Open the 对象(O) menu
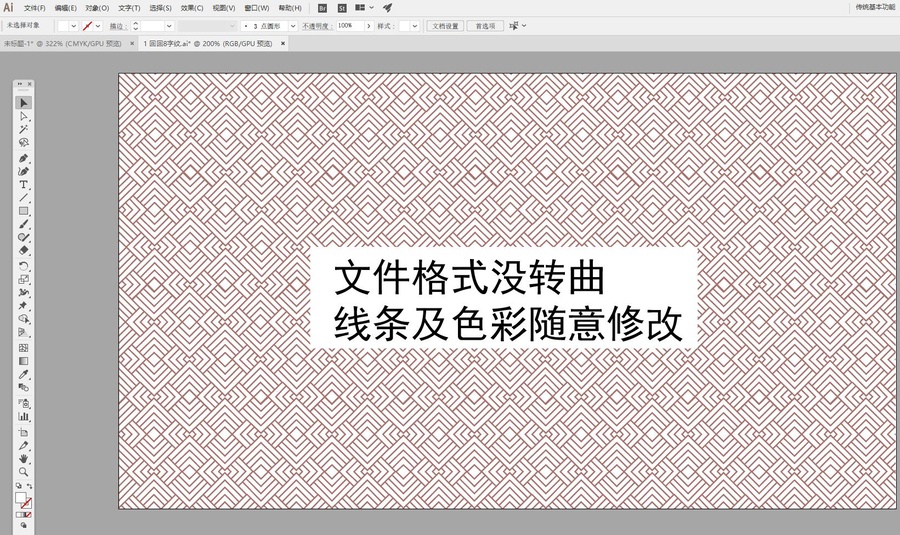Image resolution: width=900 pixels, height=535 pixels. (97, 8)
